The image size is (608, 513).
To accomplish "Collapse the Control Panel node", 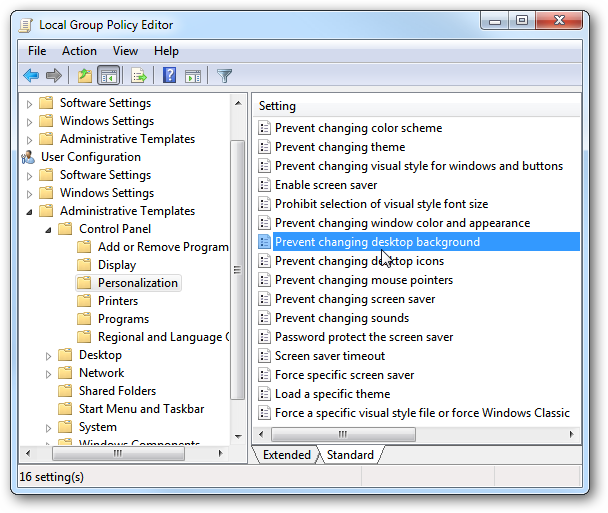I will coord(48,230).
